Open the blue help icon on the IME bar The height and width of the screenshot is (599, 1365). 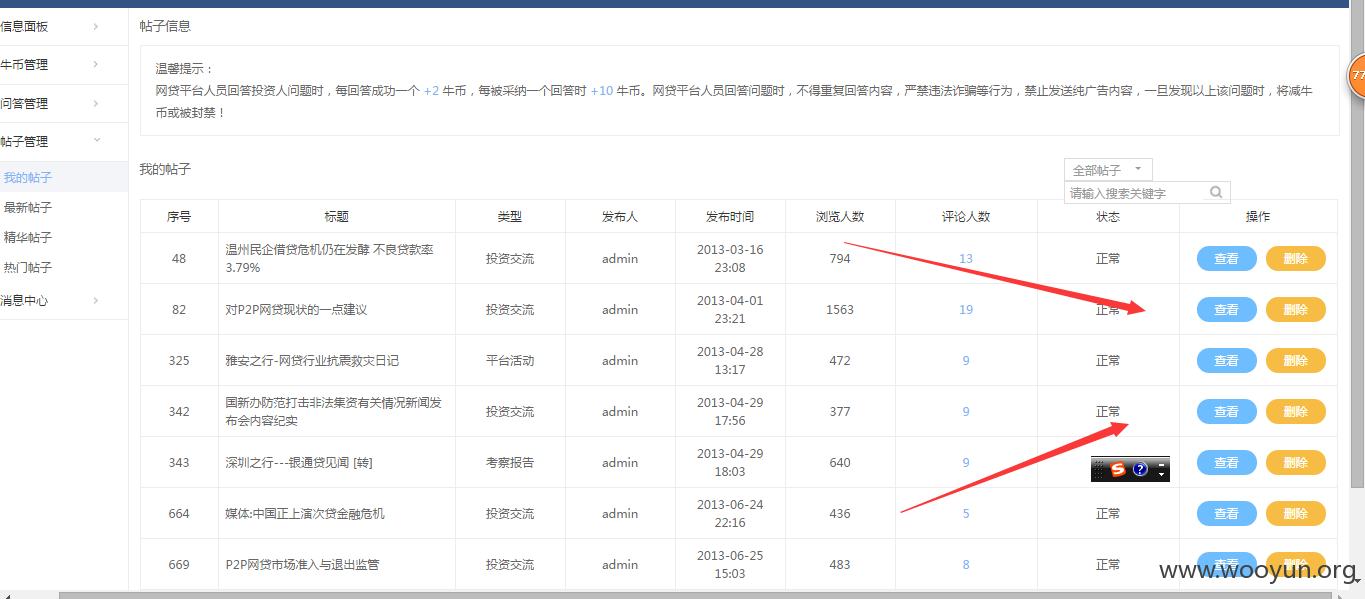point(1140,468)
